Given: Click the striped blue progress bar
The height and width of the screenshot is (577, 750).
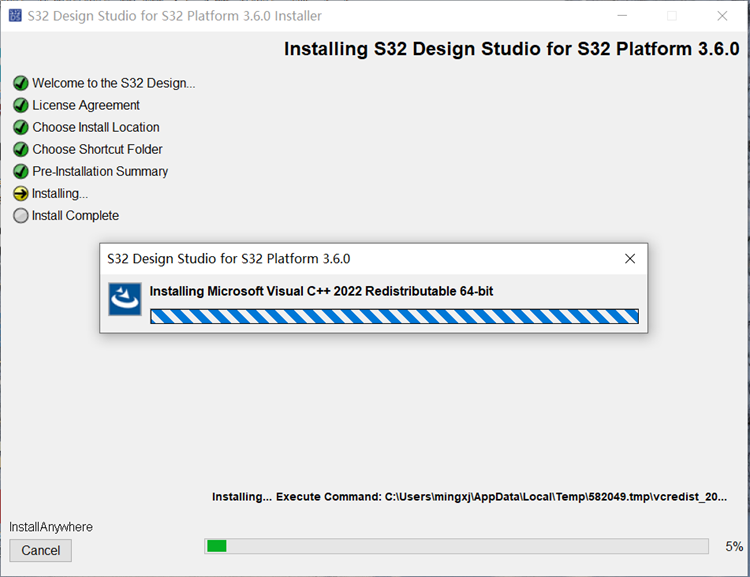Looking at the screenshot, I should pyautogui.click(x=394, y=316).
